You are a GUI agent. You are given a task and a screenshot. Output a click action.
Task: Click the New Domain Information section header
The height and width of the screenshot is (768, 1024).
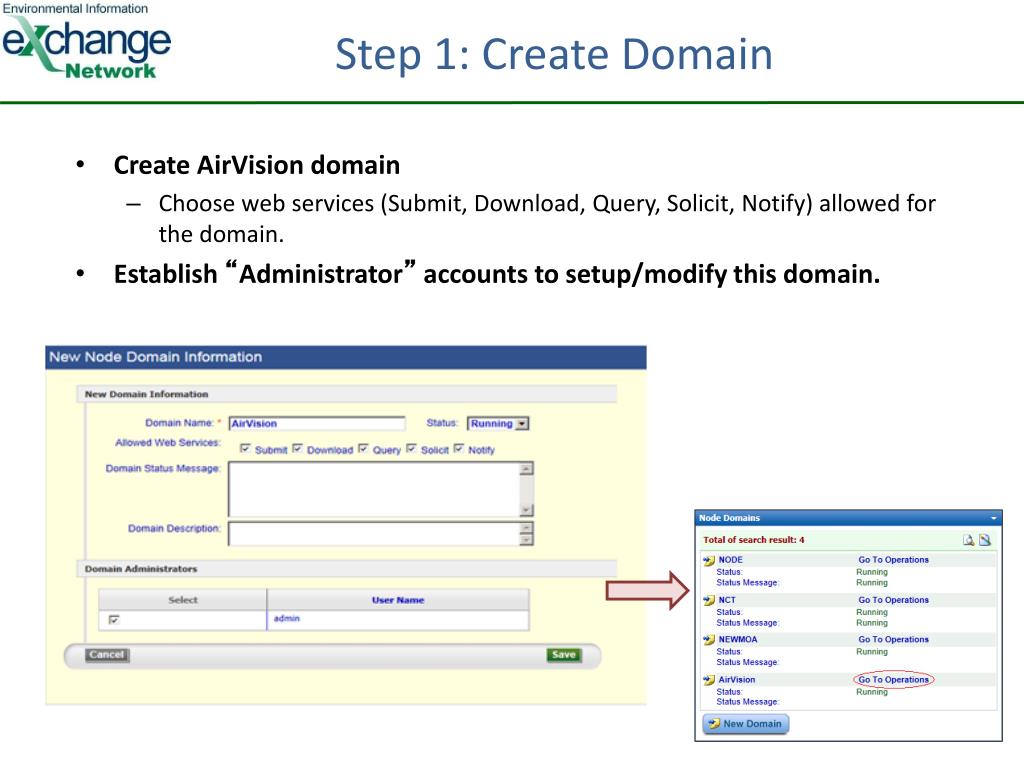(347, 394)
